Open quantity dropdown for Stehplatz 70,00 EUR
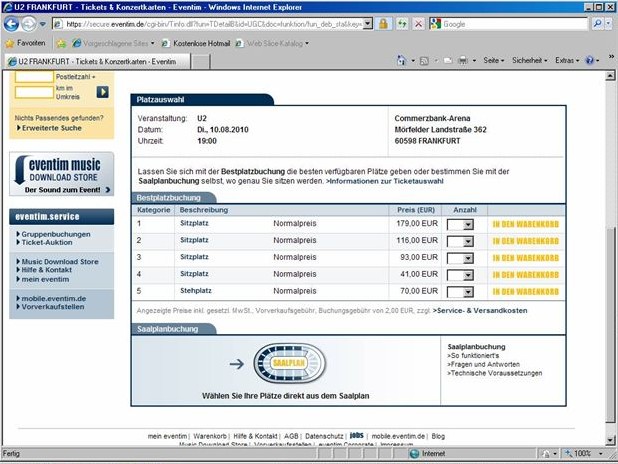This screenshot has height=464, width=618. pyautogui.click(x=460, y=290)
